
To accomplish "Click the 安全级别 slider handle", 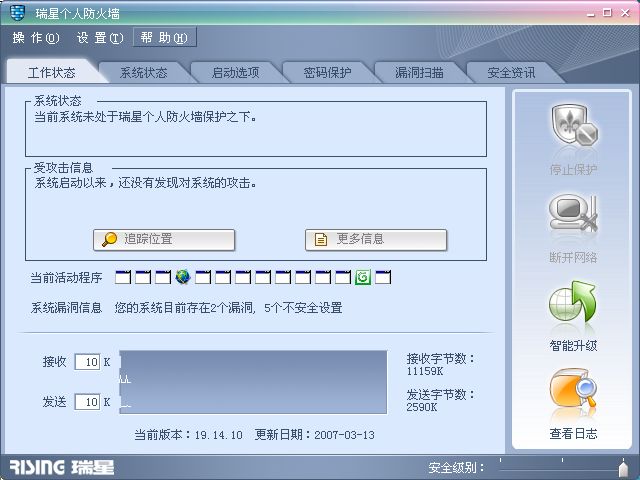I will pyautogui.click(x=623, y=468).
